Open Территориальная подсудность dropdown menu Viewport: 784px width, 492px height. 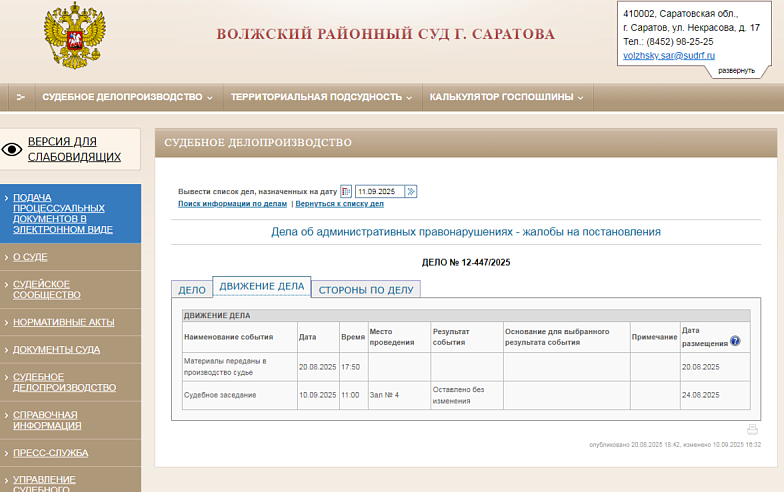click(x=322, y=97)
